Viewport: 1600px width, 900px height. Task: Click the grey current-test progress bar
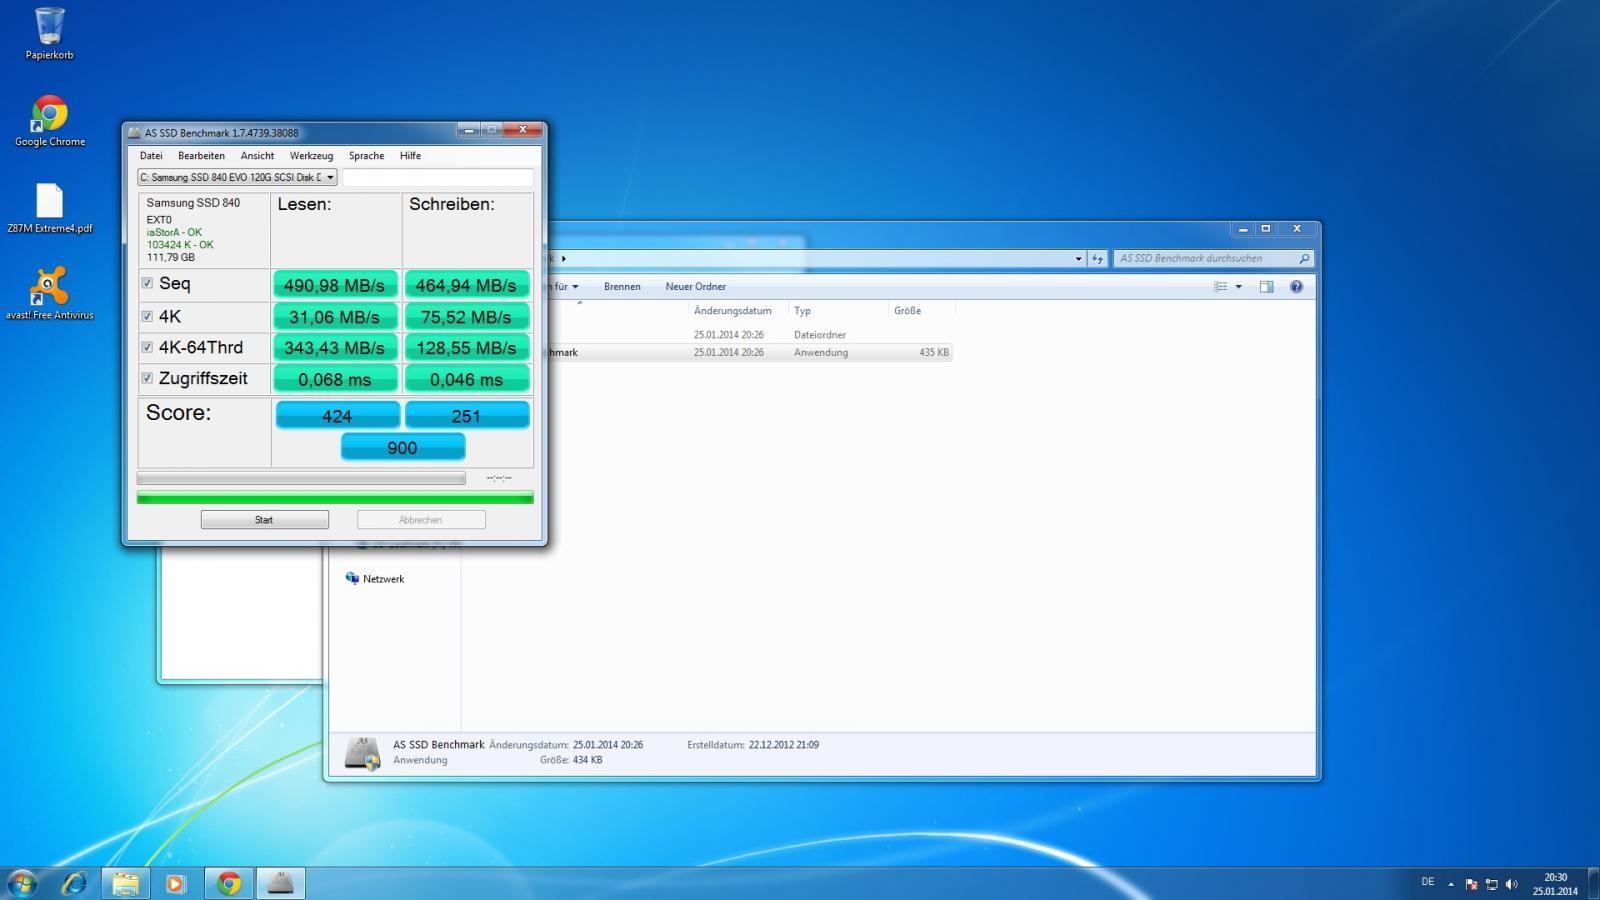click(x=301, y=478)
